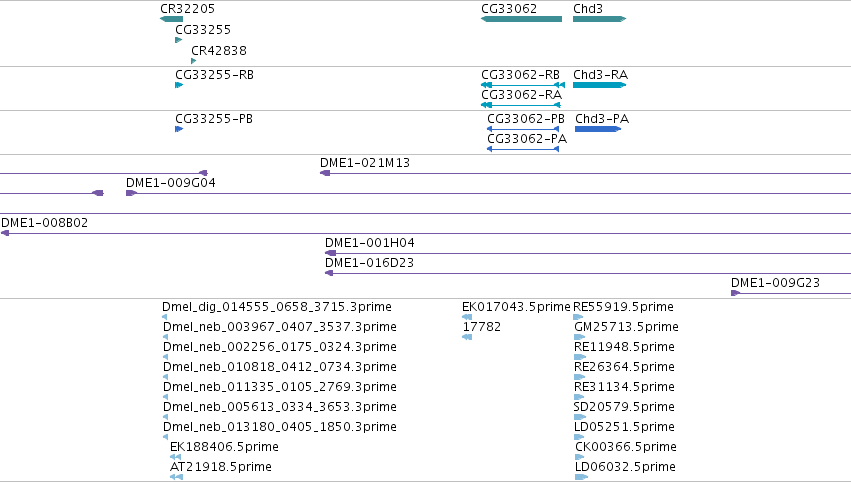
Task: Select the Chd3-RA transcript bar
Action: pyautogui.click(x=600, y=85)
